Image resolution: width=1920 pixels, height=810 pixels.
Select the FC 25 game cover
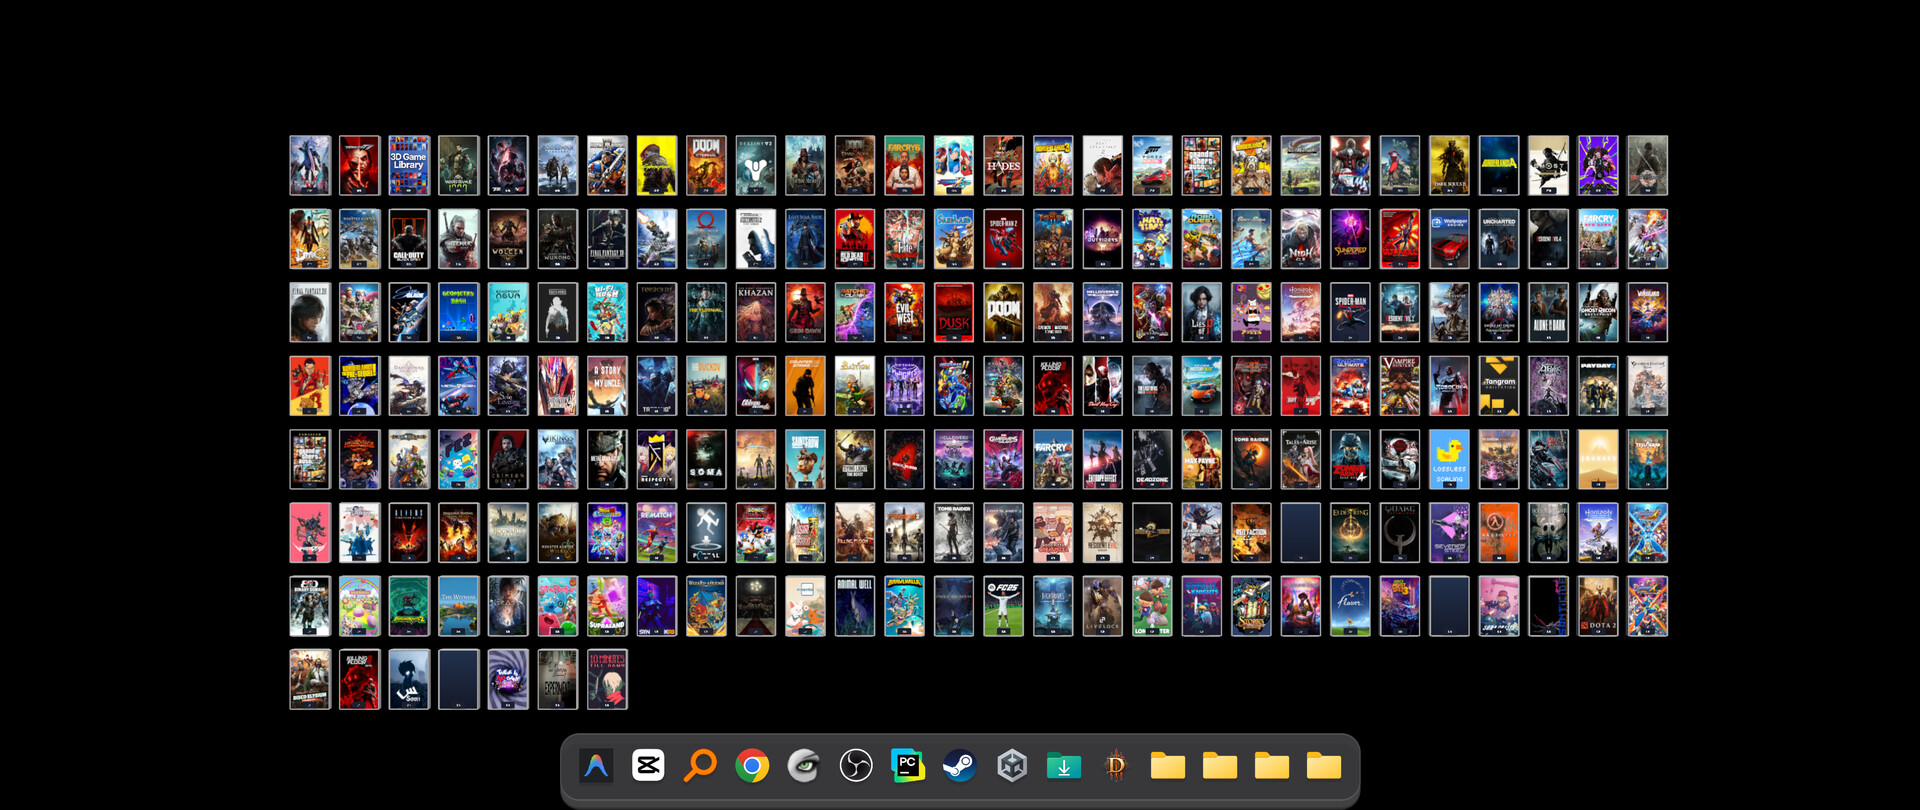pos(1003,606)
